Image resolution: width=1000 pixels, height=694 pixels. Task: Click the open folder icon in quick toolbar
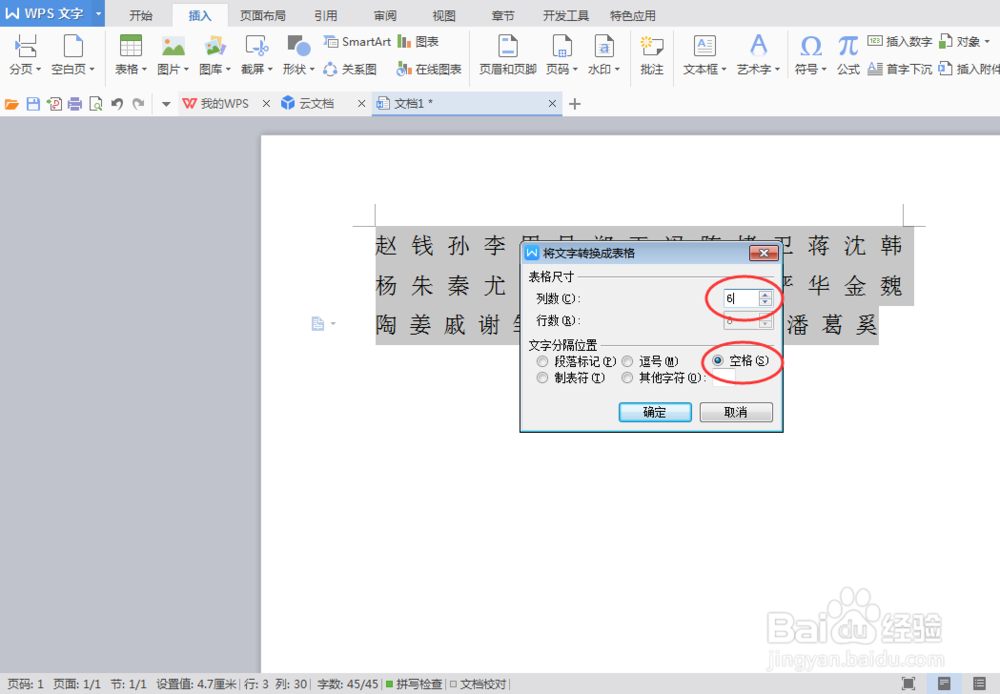pos(11,104)
